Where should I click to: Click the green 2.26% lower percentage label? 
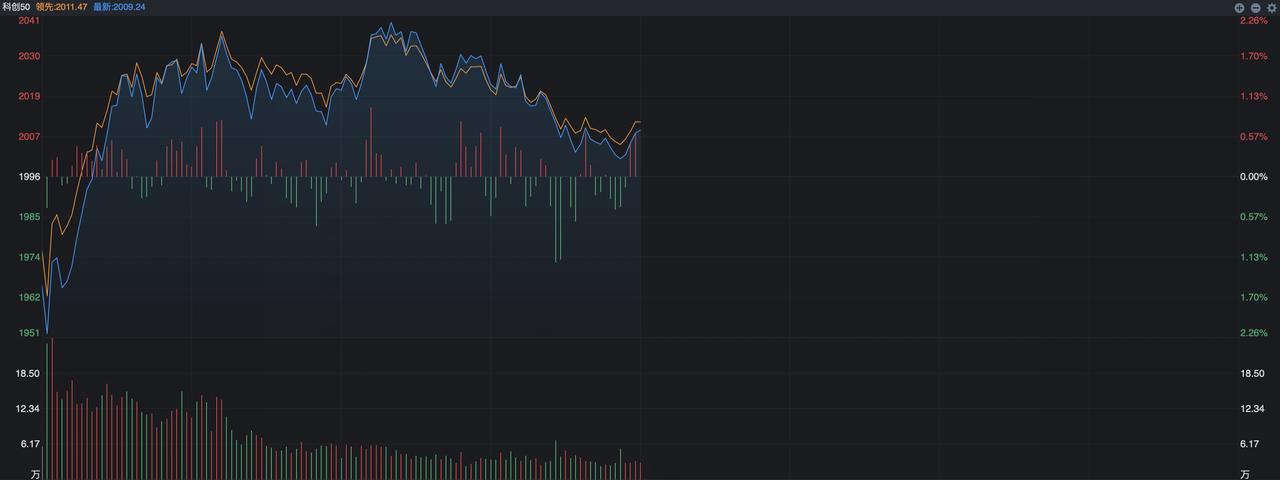click(x=1254, y=332)
